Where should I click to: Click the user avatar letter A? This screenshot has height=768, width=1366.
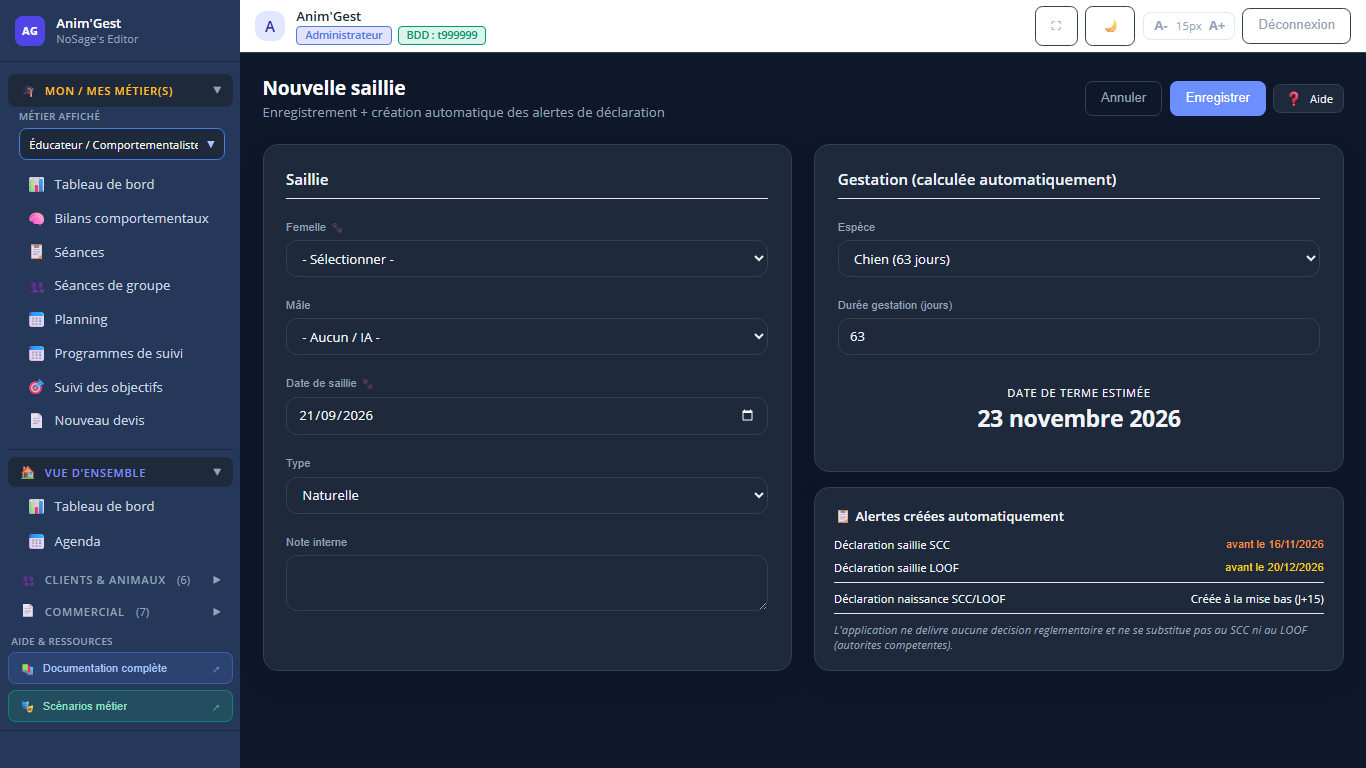pyautogui.click(x=270, y=26)
